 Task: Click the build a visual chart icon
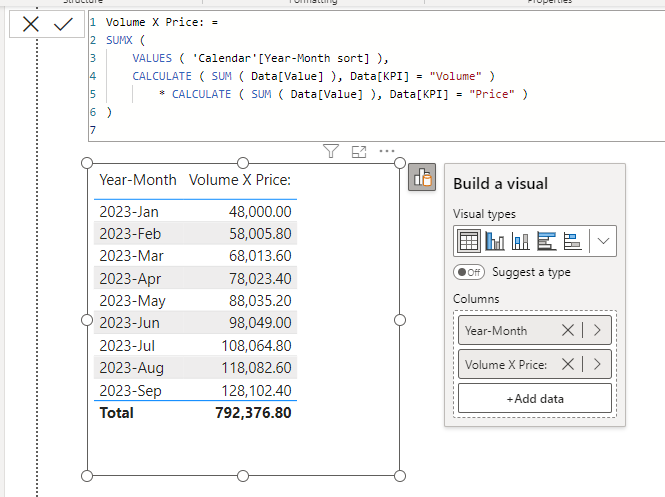pyautogui.click(x=422, y=177)
